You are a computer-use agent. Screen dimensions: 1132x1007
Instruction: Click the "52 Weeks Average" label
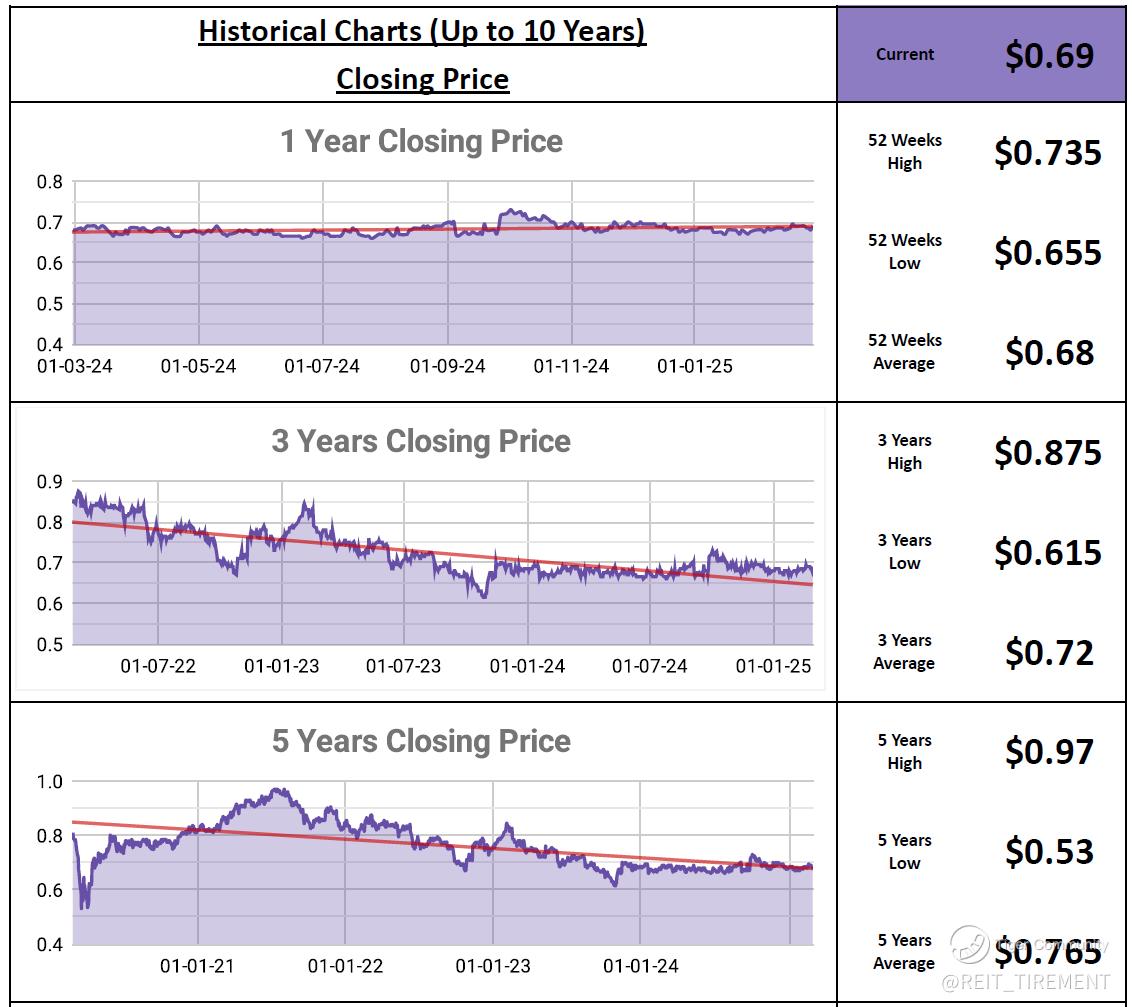point(904,352)
